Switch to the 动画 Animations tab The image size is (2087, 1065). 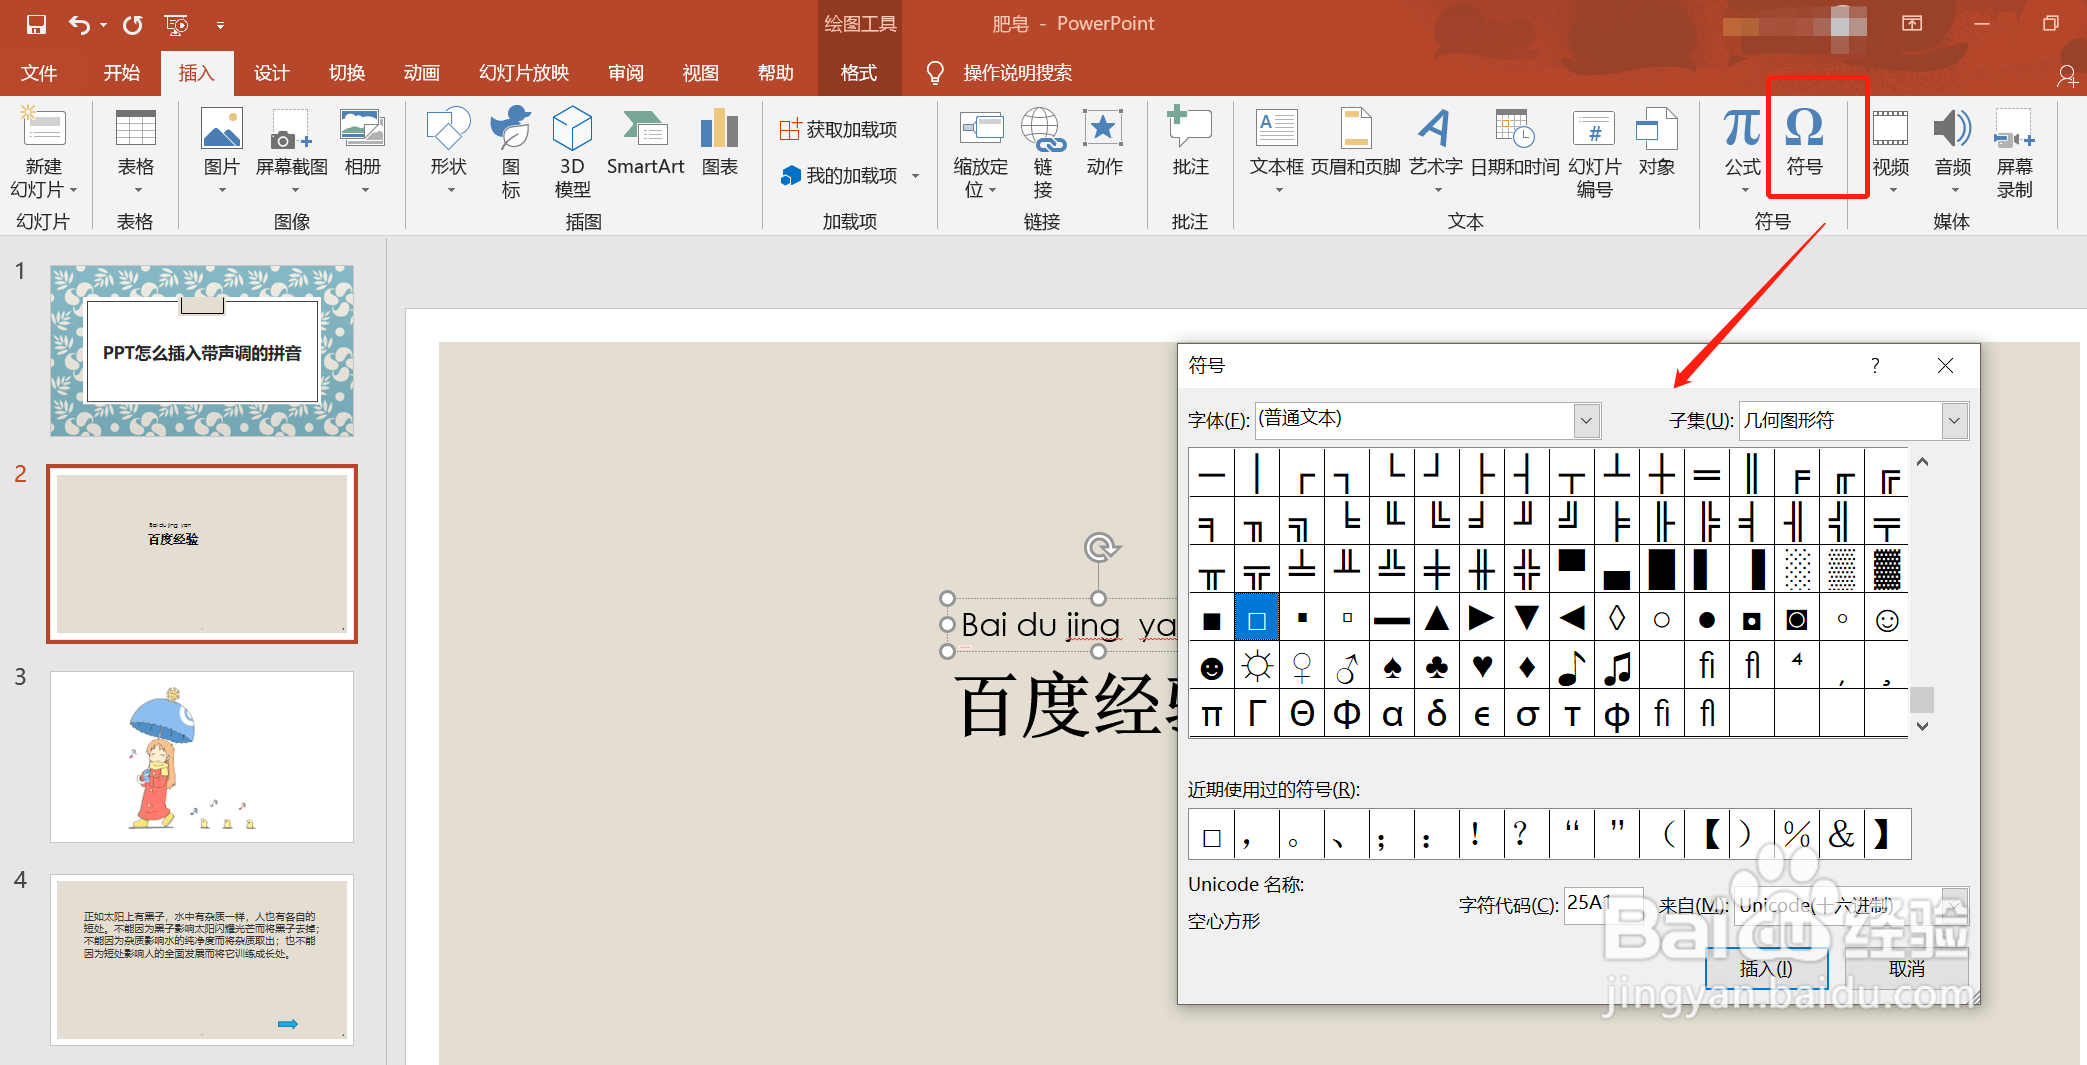click(x=422, y=73)
